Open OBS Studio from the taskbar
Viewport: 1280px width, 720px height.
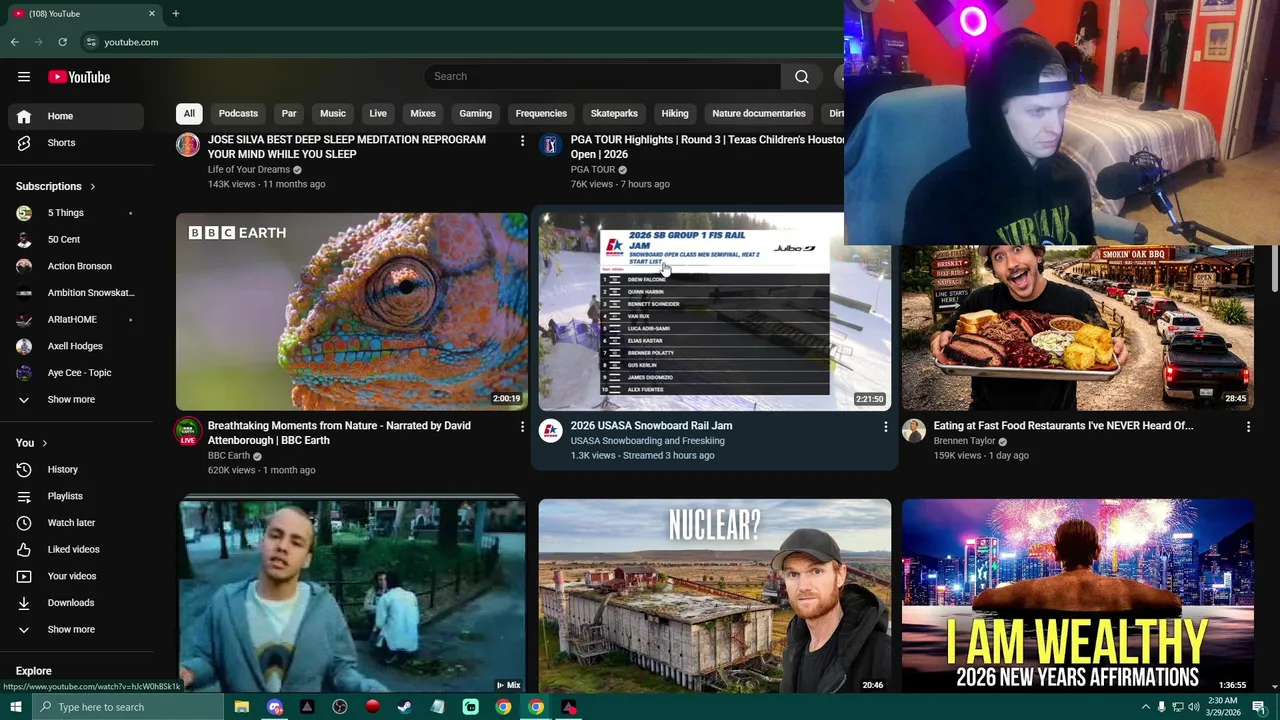coord(340,707)
